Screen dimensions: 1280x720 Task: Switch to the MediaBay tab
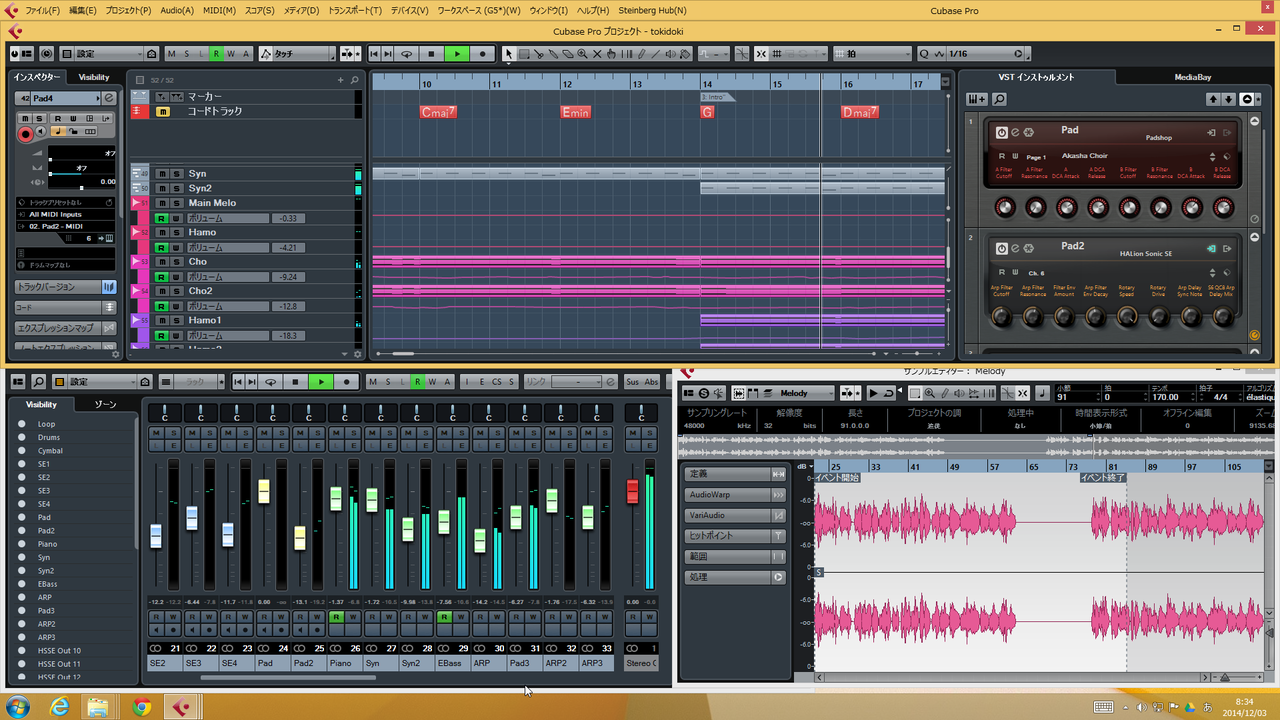click(1192, 77)
